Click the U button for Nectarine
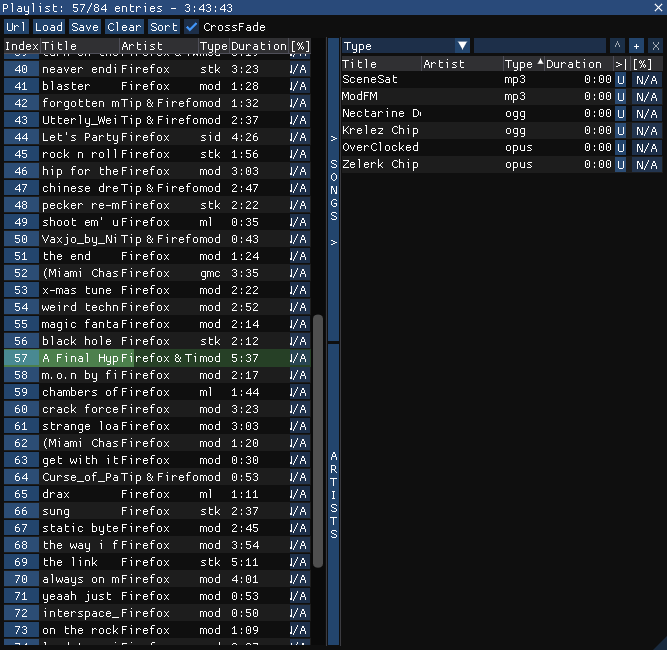 (621, 114)
